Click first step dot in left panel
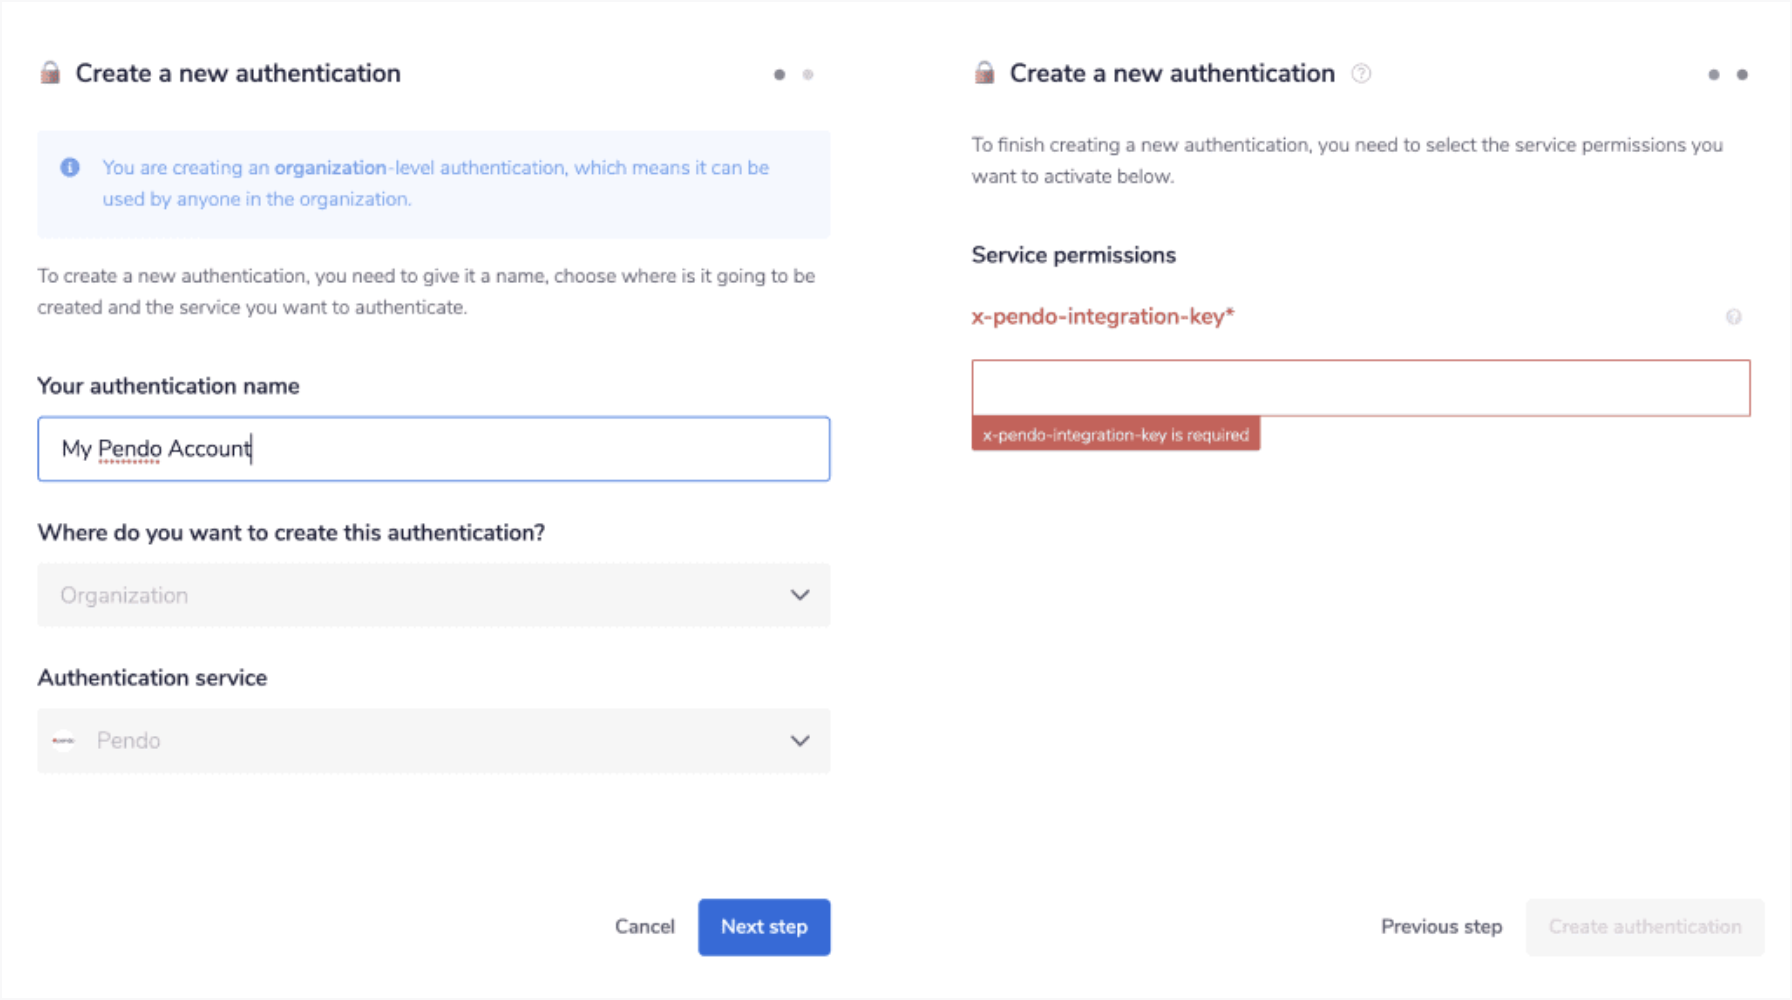 pyautogui.click(x=779, y=75)
